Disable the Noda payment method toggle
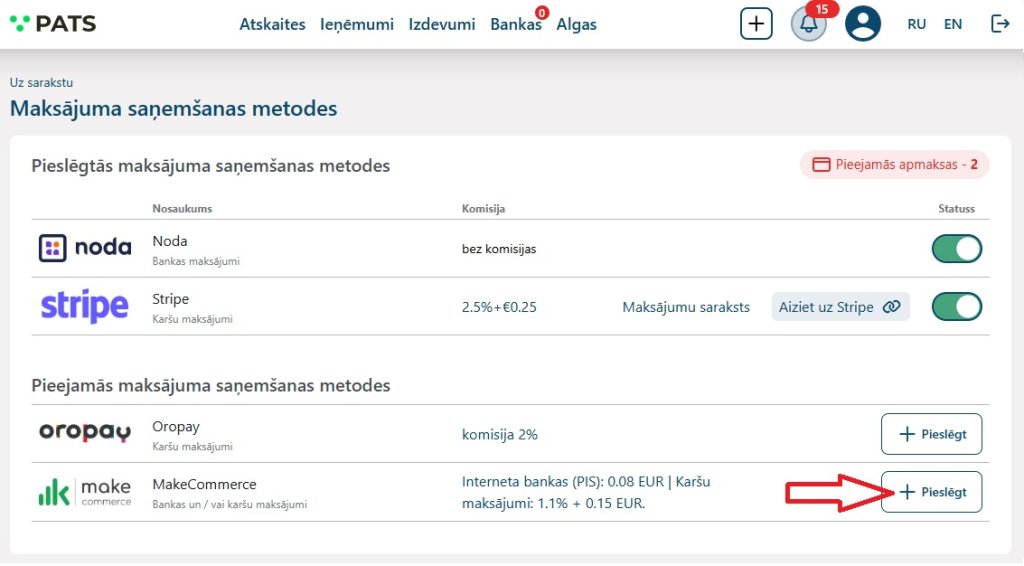The image size is (1024, 566). (x=956, y=249)
